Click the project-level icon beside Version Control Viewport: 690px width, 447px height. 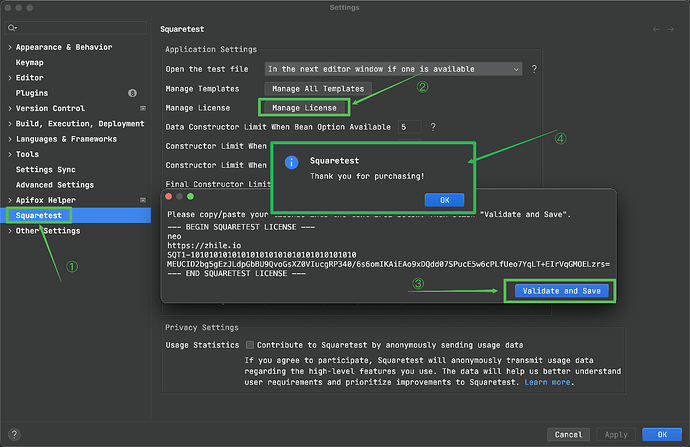pyautogui.click(x=143, y=108)
